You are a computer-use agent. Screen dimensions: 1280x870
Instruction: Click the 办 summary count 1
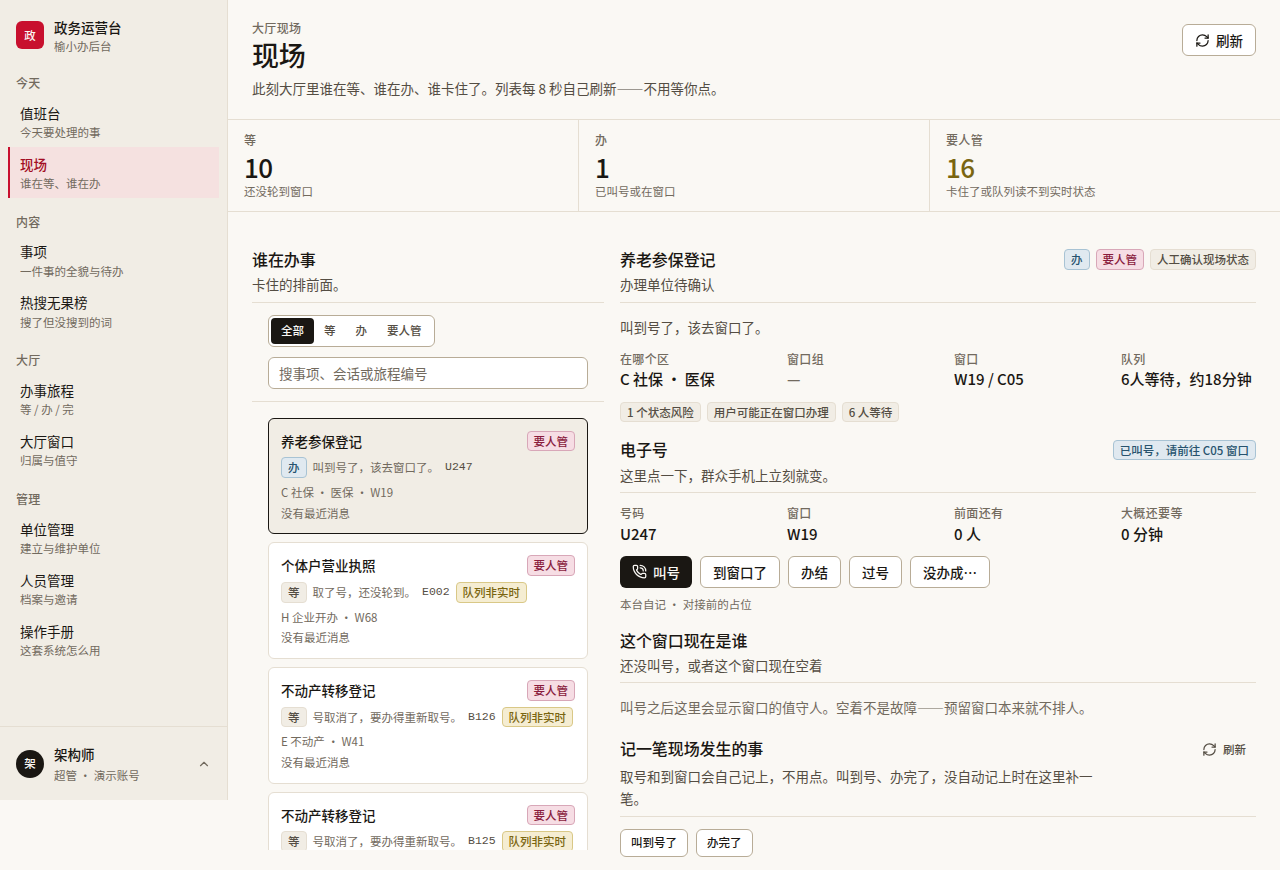[602, 168]
